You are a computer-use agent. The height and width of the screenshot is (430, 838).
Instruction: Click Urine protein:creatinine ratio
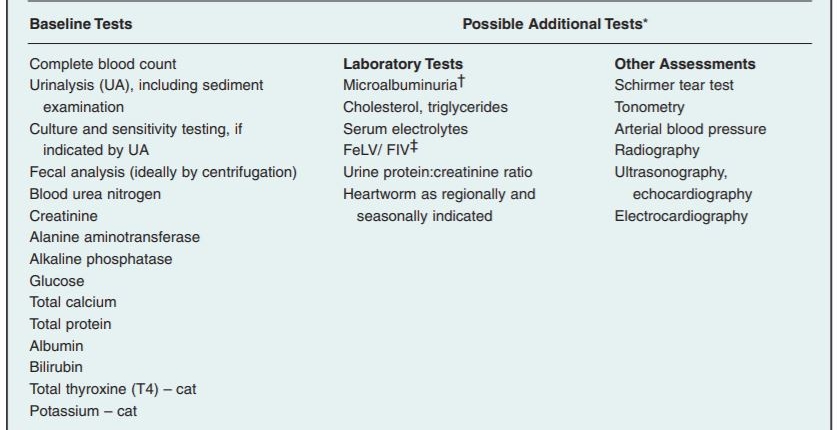pos(437,172)
